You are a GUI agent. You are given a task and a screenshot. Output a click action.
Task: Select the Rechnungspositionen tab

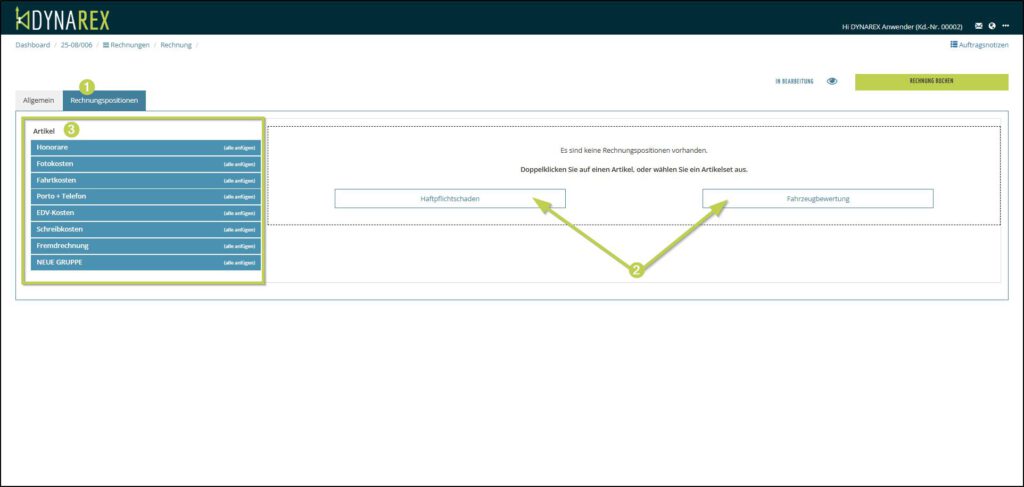(x=104, y=101)
